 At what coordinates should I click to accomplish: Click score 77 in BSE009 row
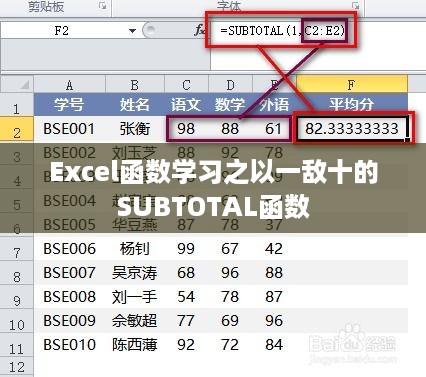pyautogui.click(x=186, y=321)
